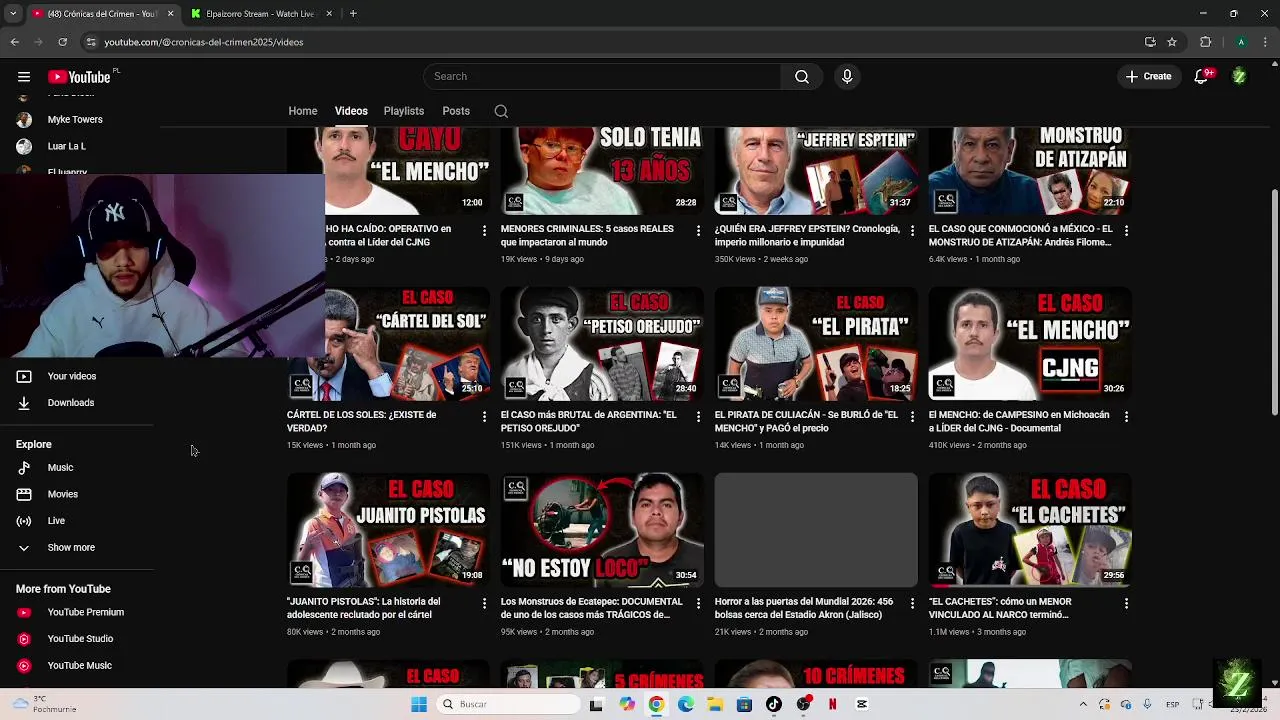Open options for El Pirata de Culiacán video
This screenshot has height=720, width=1280.
point(912,417)
